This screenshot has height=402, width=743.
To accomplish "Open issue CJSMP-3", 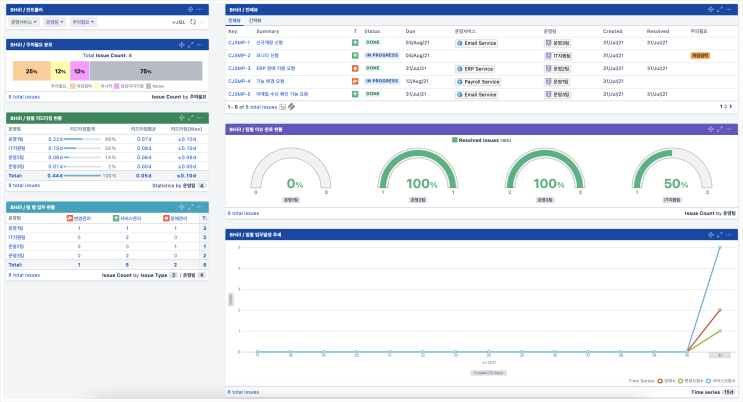I will 239,68.
